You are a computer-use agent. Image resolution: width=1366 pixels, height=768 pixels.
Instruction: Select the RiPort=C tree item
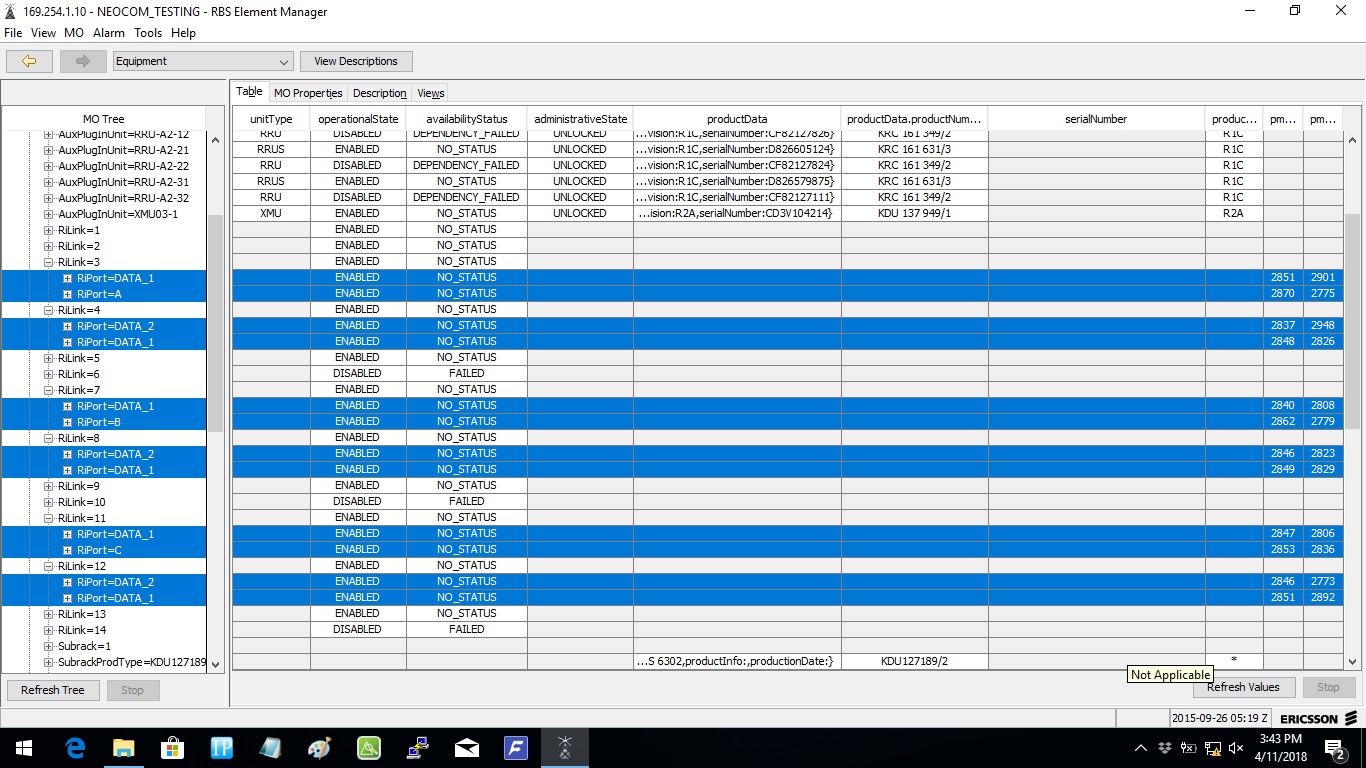point(99,550)
